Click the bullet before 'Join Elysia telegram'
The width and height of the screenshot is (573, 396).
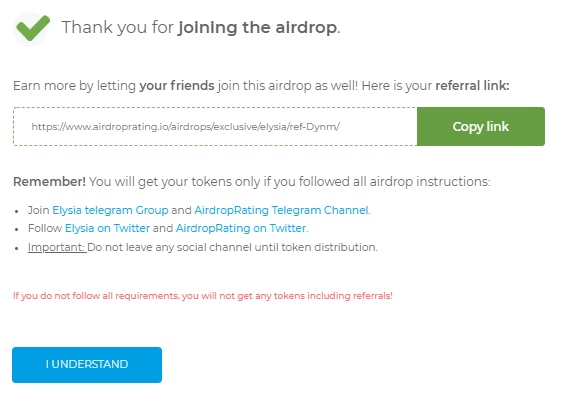point(17,212)
